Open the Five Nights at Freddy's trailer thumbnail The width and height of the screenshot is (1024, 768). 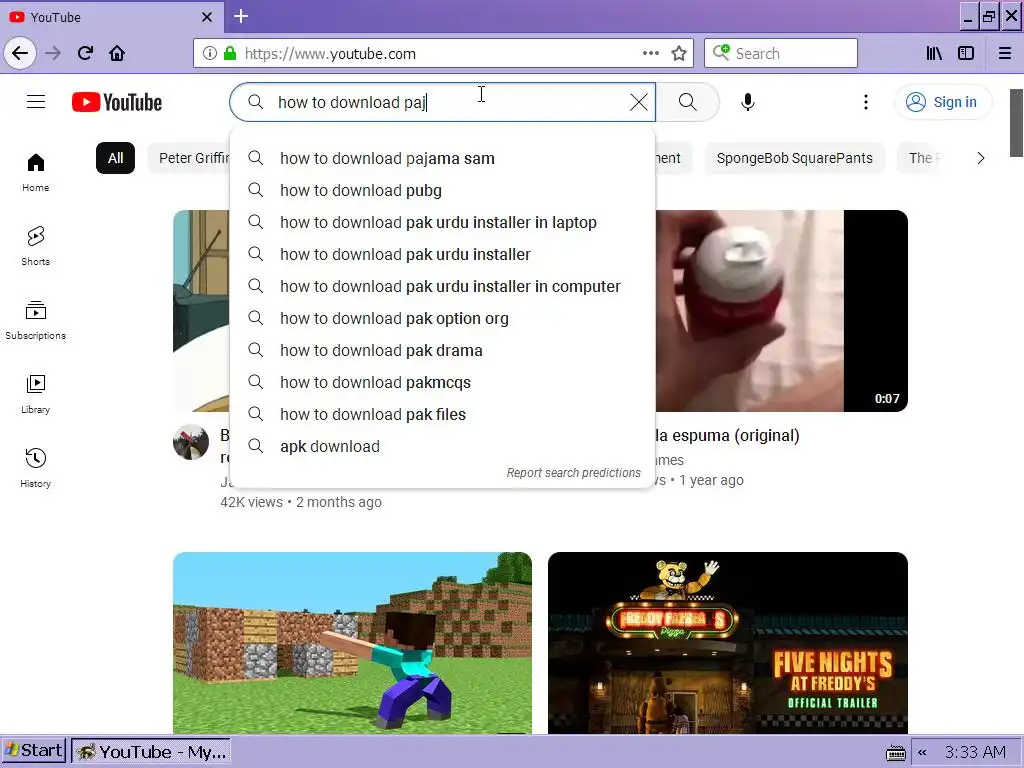(728, 643)
